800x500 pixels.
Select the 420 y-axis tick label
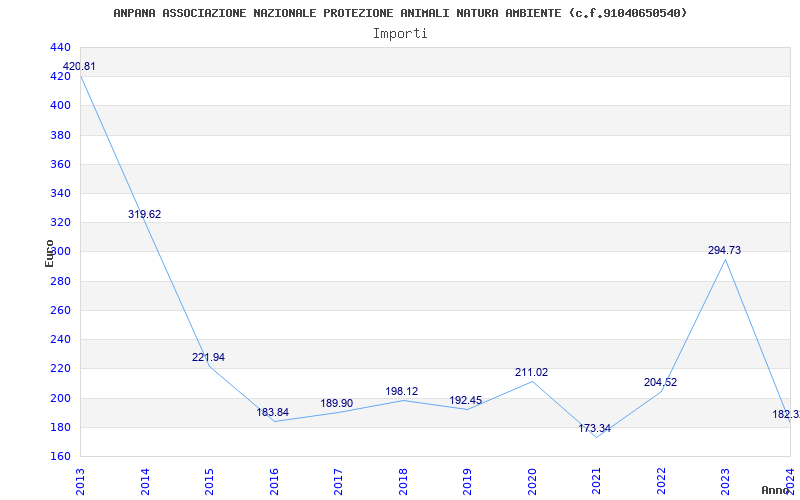click(x=60, y=77)
